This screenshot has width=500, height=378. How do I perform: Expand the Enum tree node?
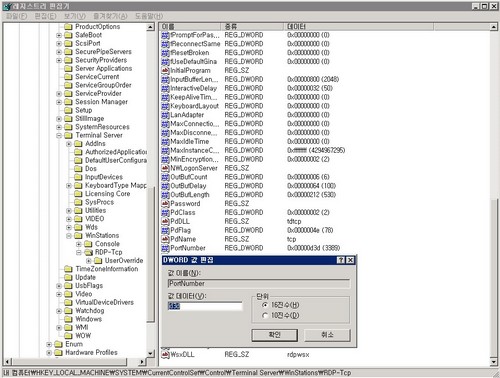(x=49, y=345)
